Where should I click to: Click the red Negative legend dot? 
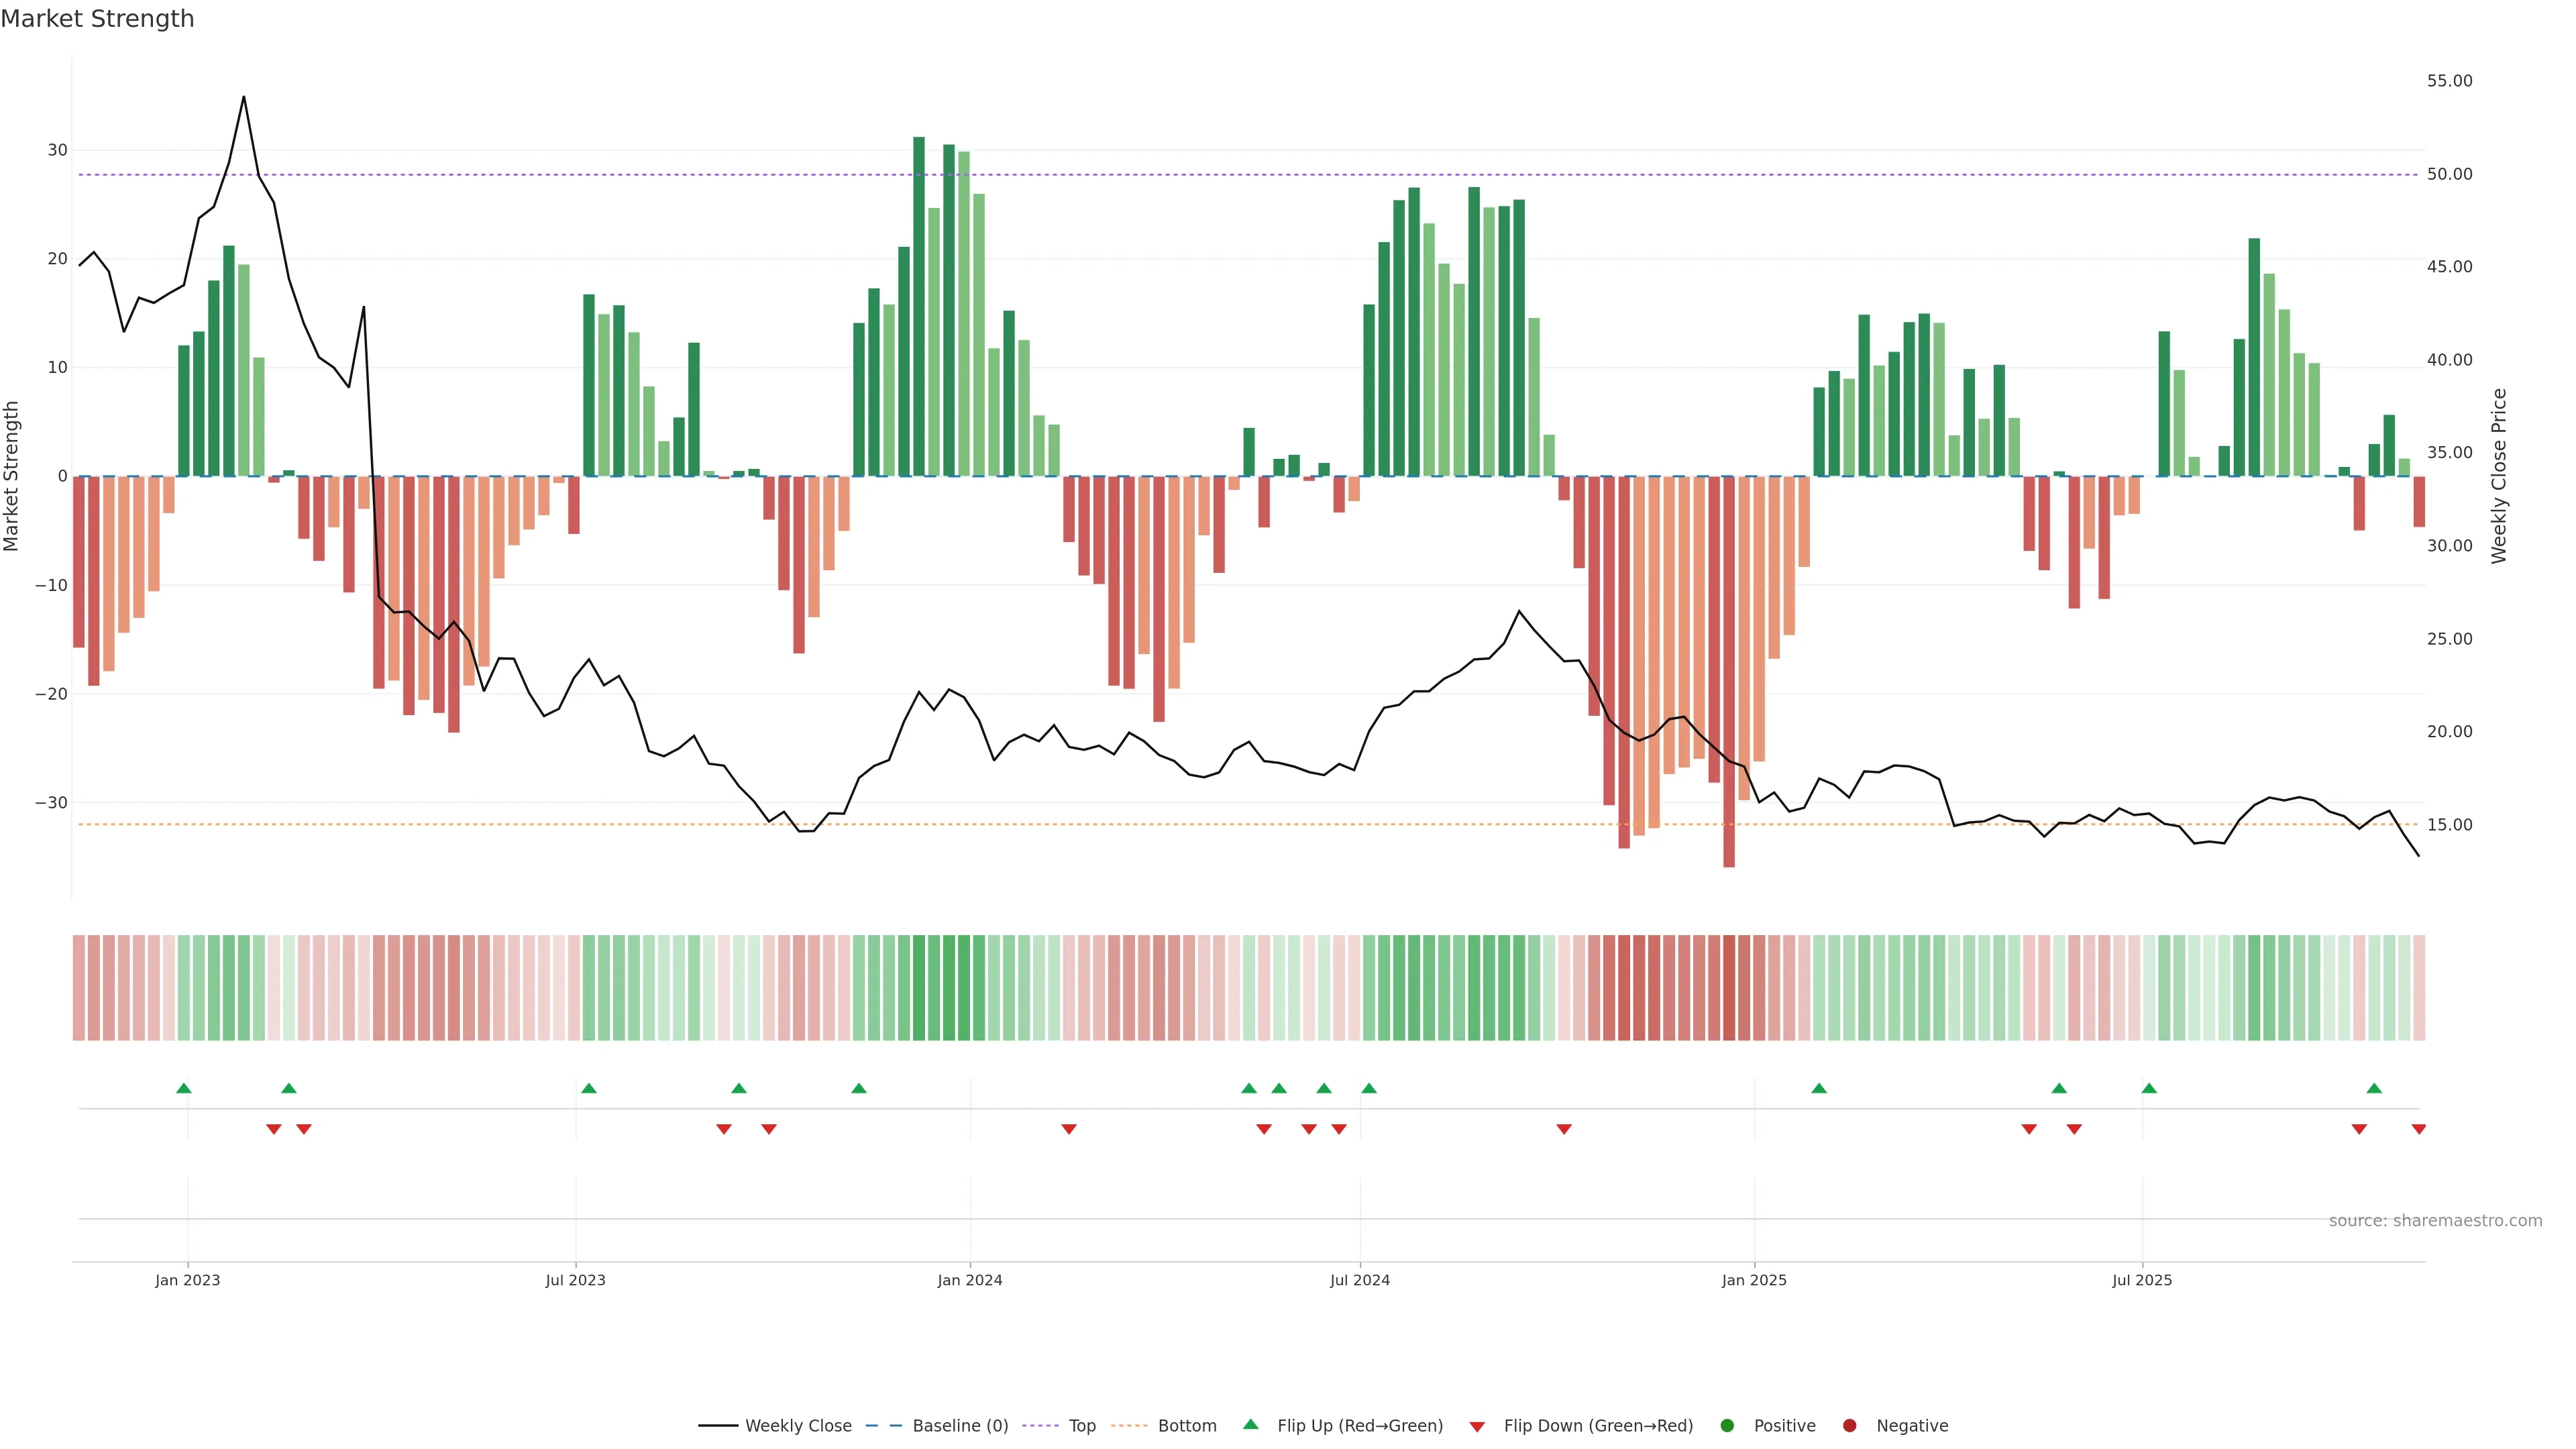(x=1849, y=1426)
